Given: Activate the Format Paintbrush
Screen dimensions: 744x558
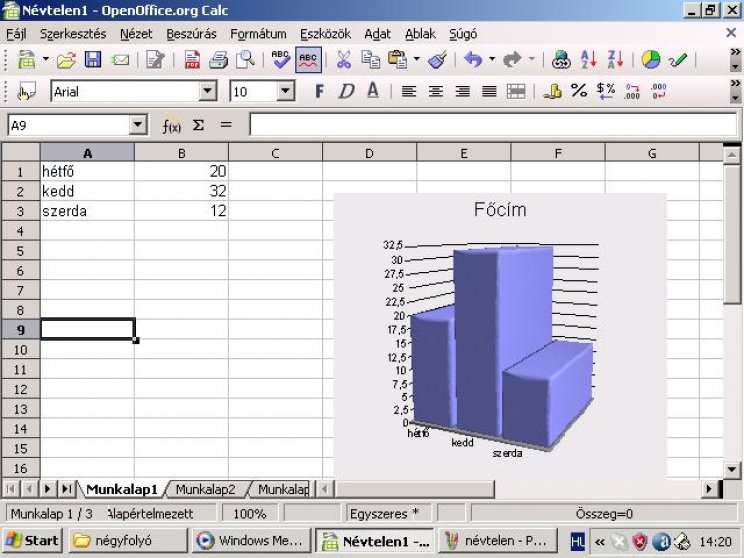Looking at the screenshot, I should (437, 60).
